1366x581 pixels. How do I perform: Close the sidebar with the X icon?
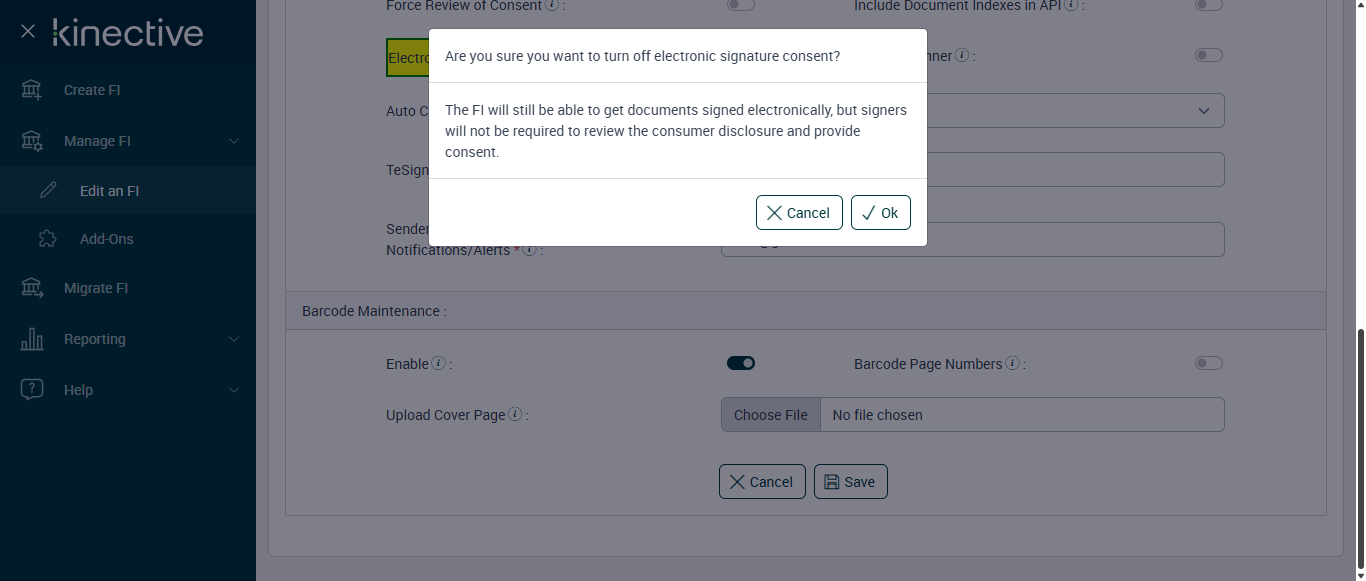tap(28, 32)
